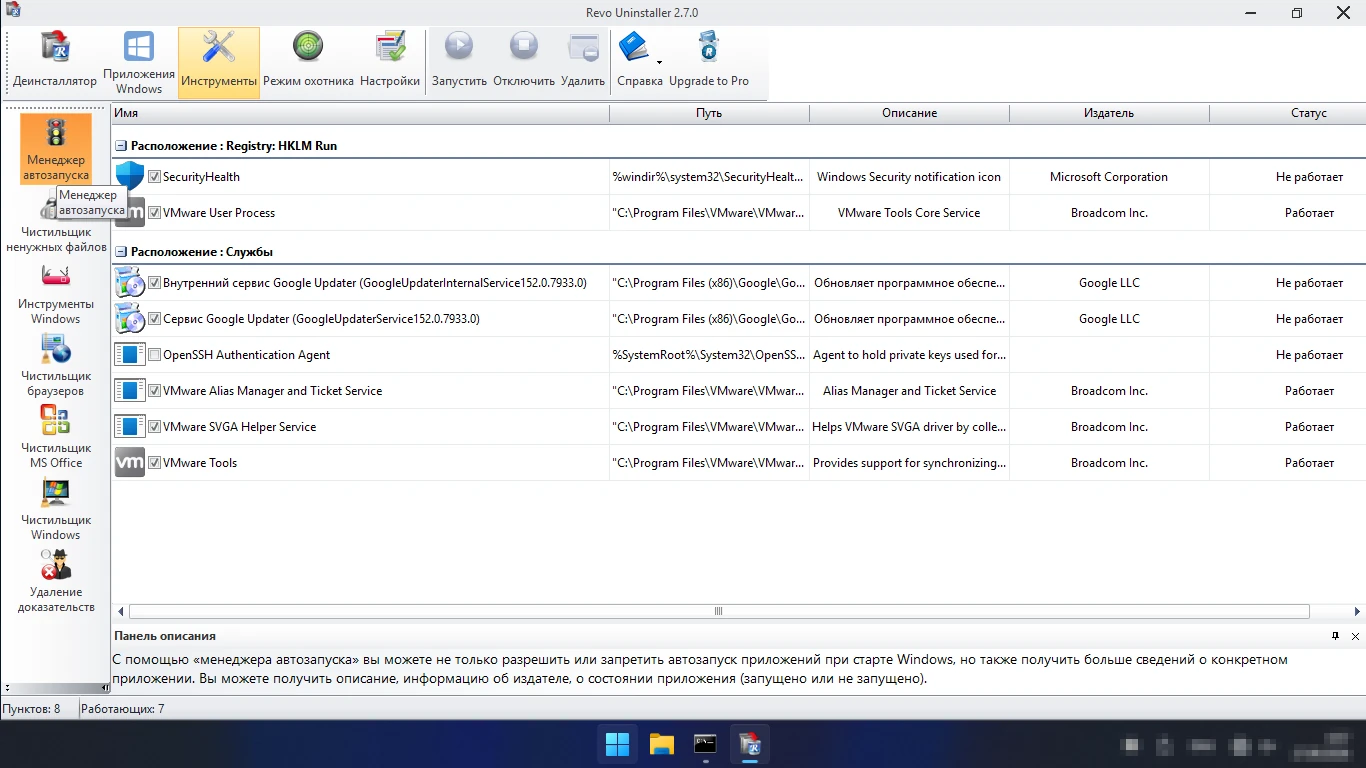Image resolution: width=1366 pixels, height=768 pixels.
Task: Uncheck VMware SVGA Helper Service checkbox
Action: click(x=155, y=427)
